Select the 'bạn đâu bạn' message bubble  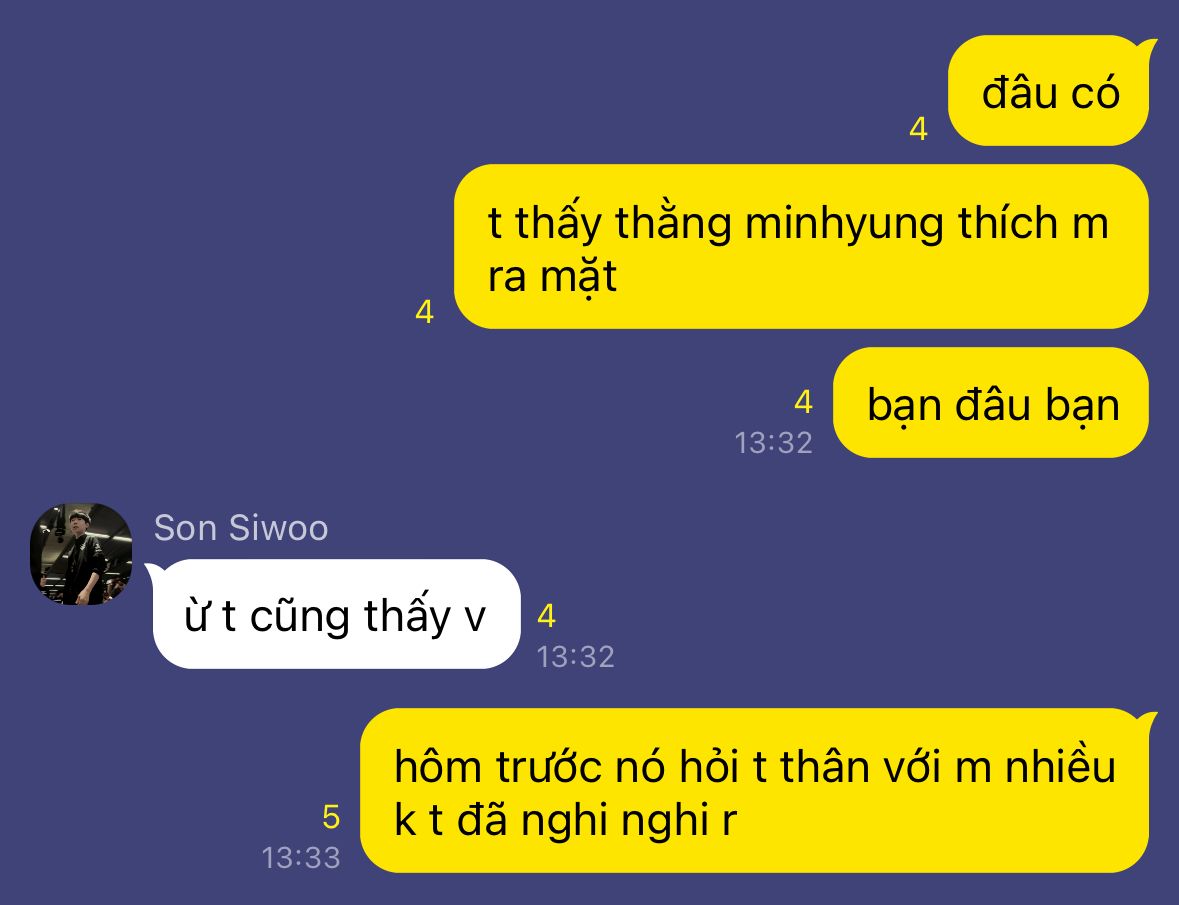[991, 403]
